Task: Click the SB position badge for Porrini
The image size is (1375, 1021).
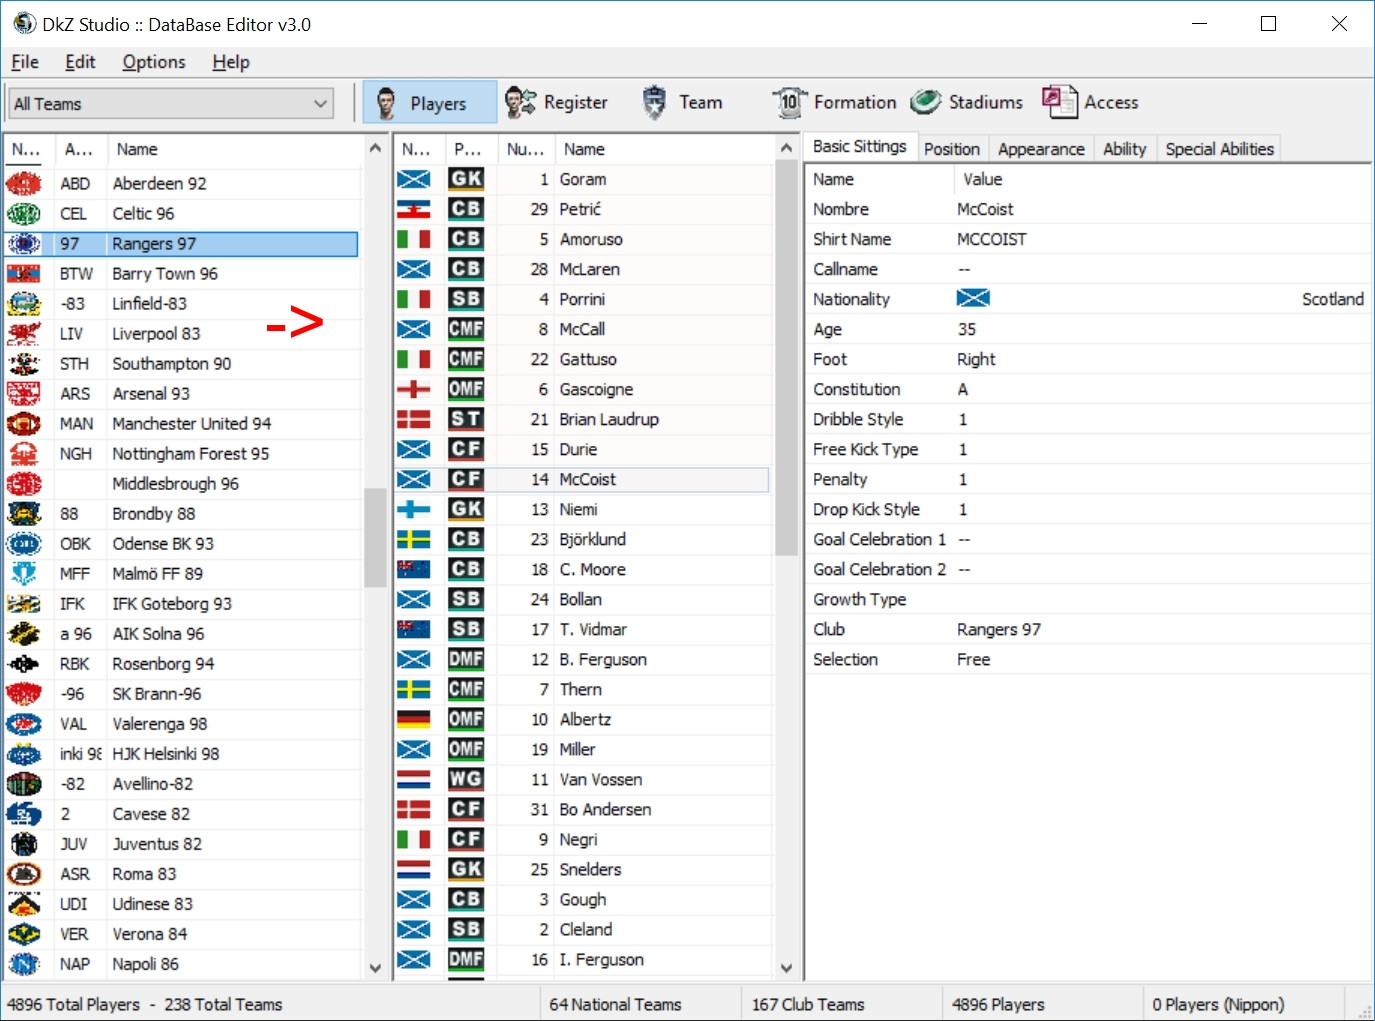Action: coord(466,299)
